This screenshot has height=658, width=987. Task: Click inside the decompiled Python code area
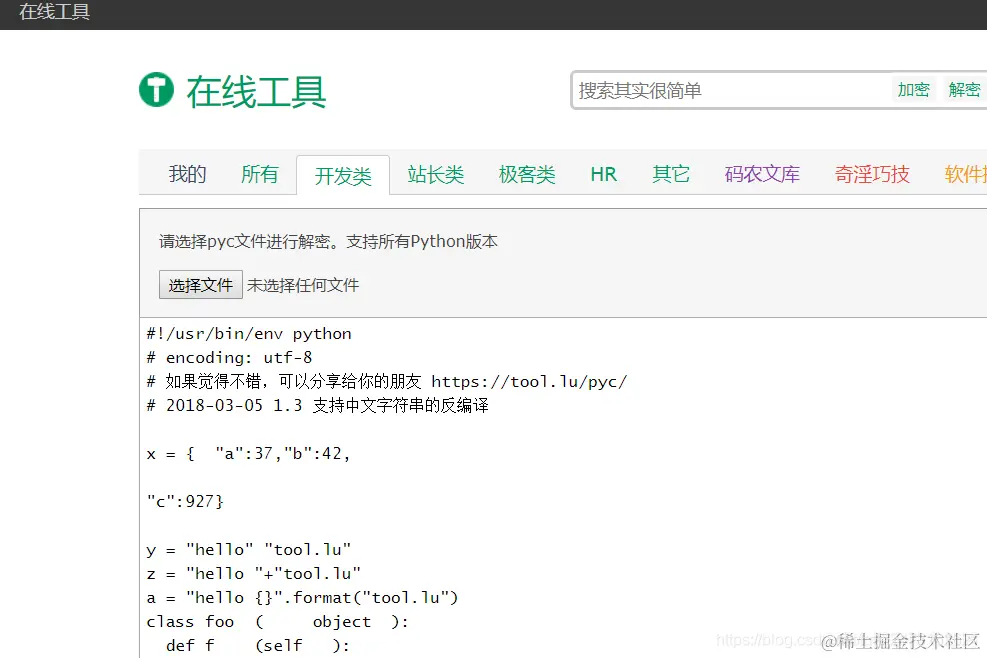pyautogui.click(x=450, y=480)
